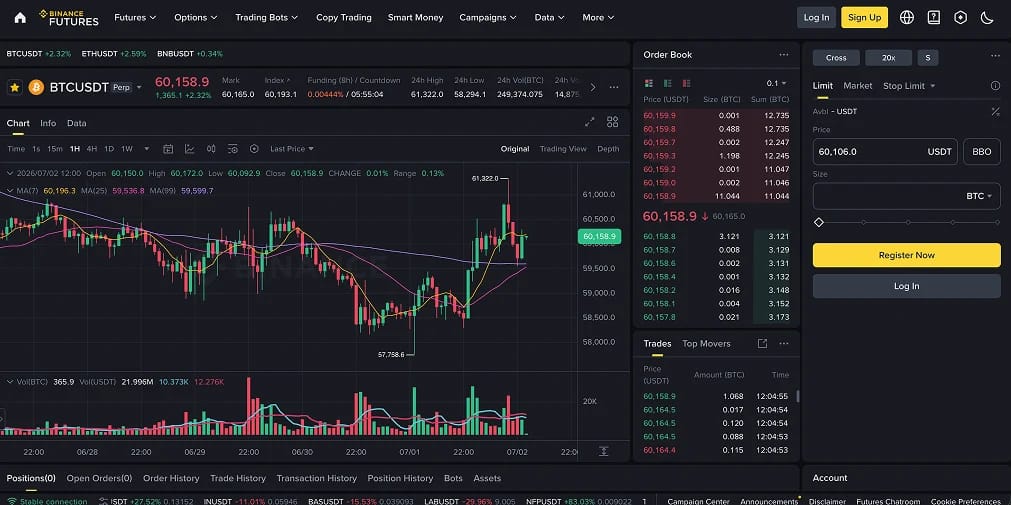Pop out the Trades panel

tap(762, 344)
